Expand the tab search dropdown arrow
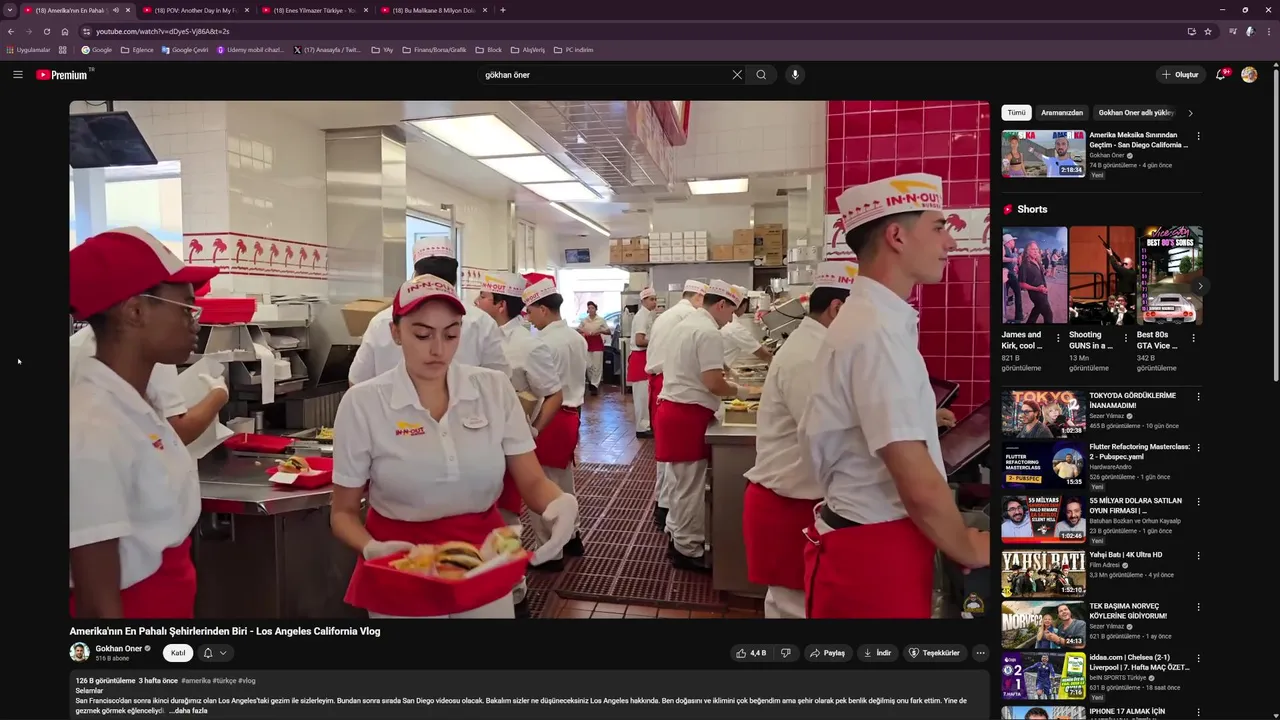Image resolution: width=1280 pixels, height=720 pixels. [x=10, y=10]
